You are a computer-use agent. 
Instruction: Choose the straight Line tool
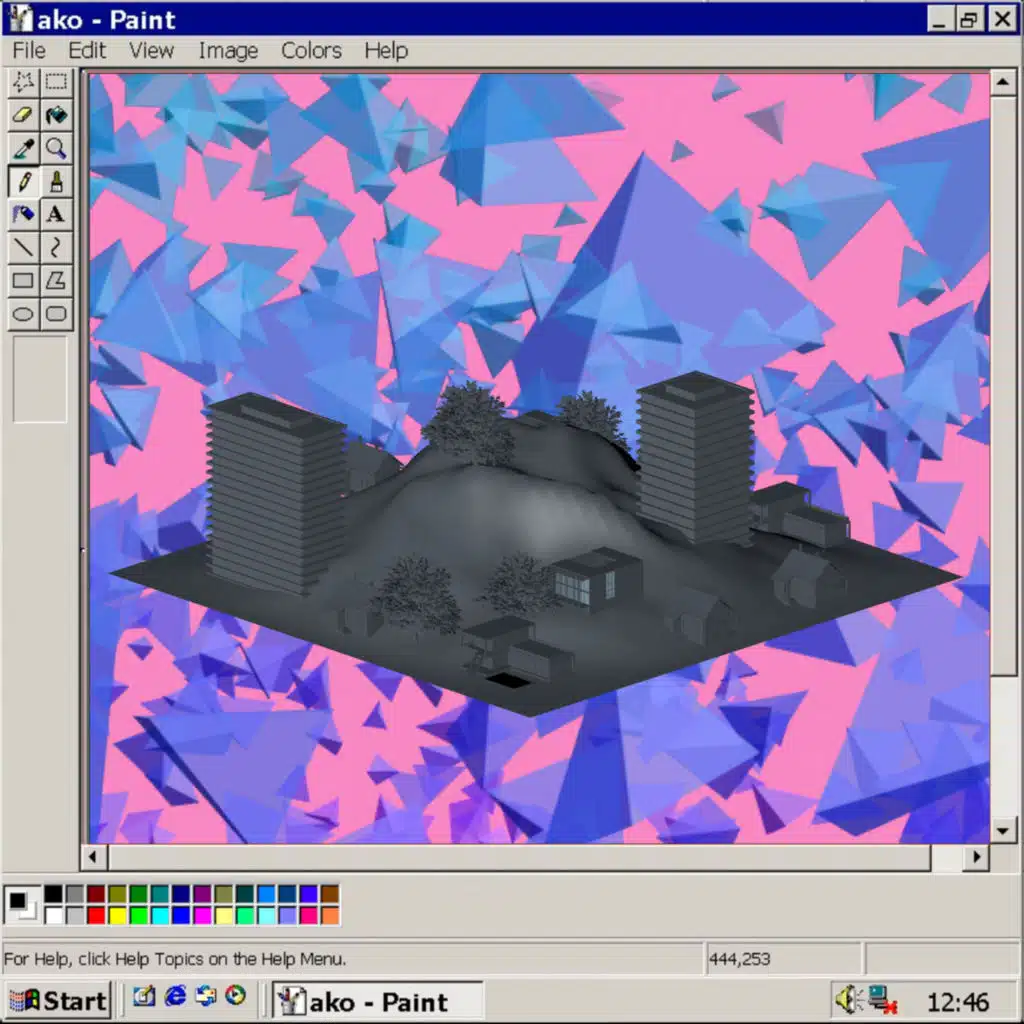point(24,248)
